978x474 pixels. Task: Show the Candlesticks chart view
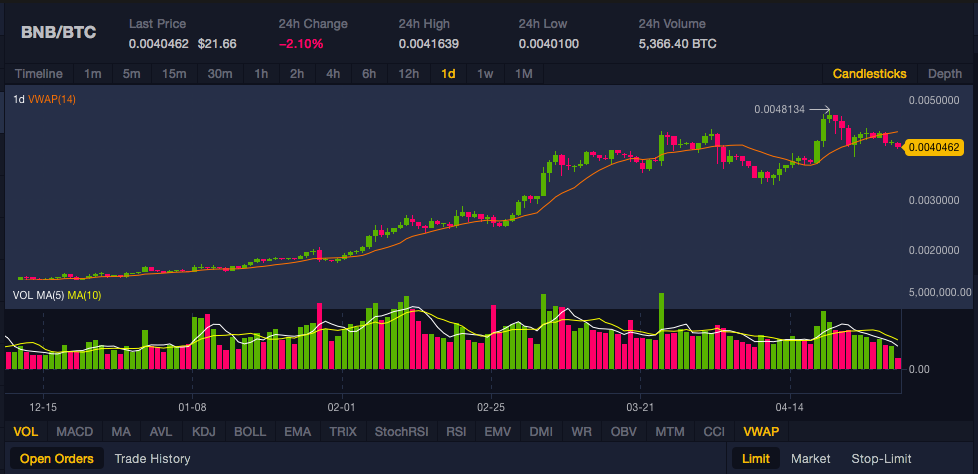(869, 74)
